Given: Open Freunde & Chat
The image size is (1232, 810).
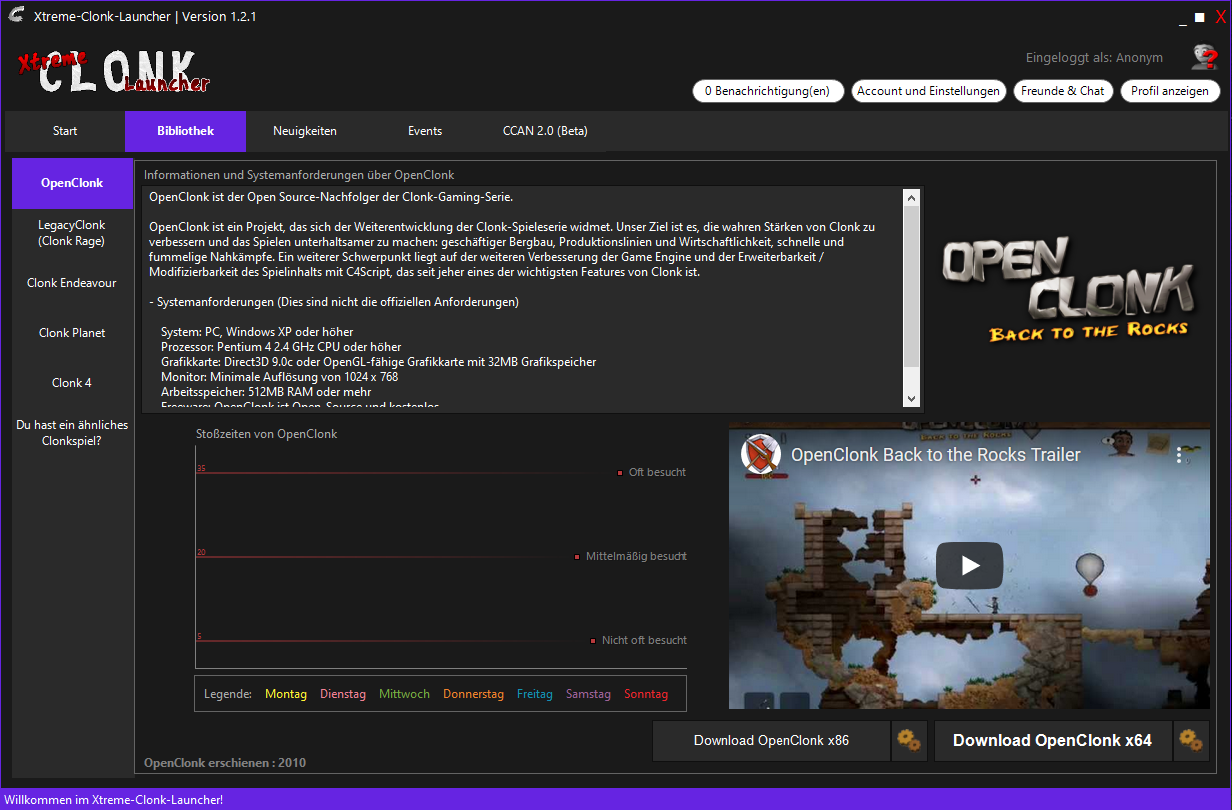Looking at the screenshot, I should click(x=1064, y=91).
